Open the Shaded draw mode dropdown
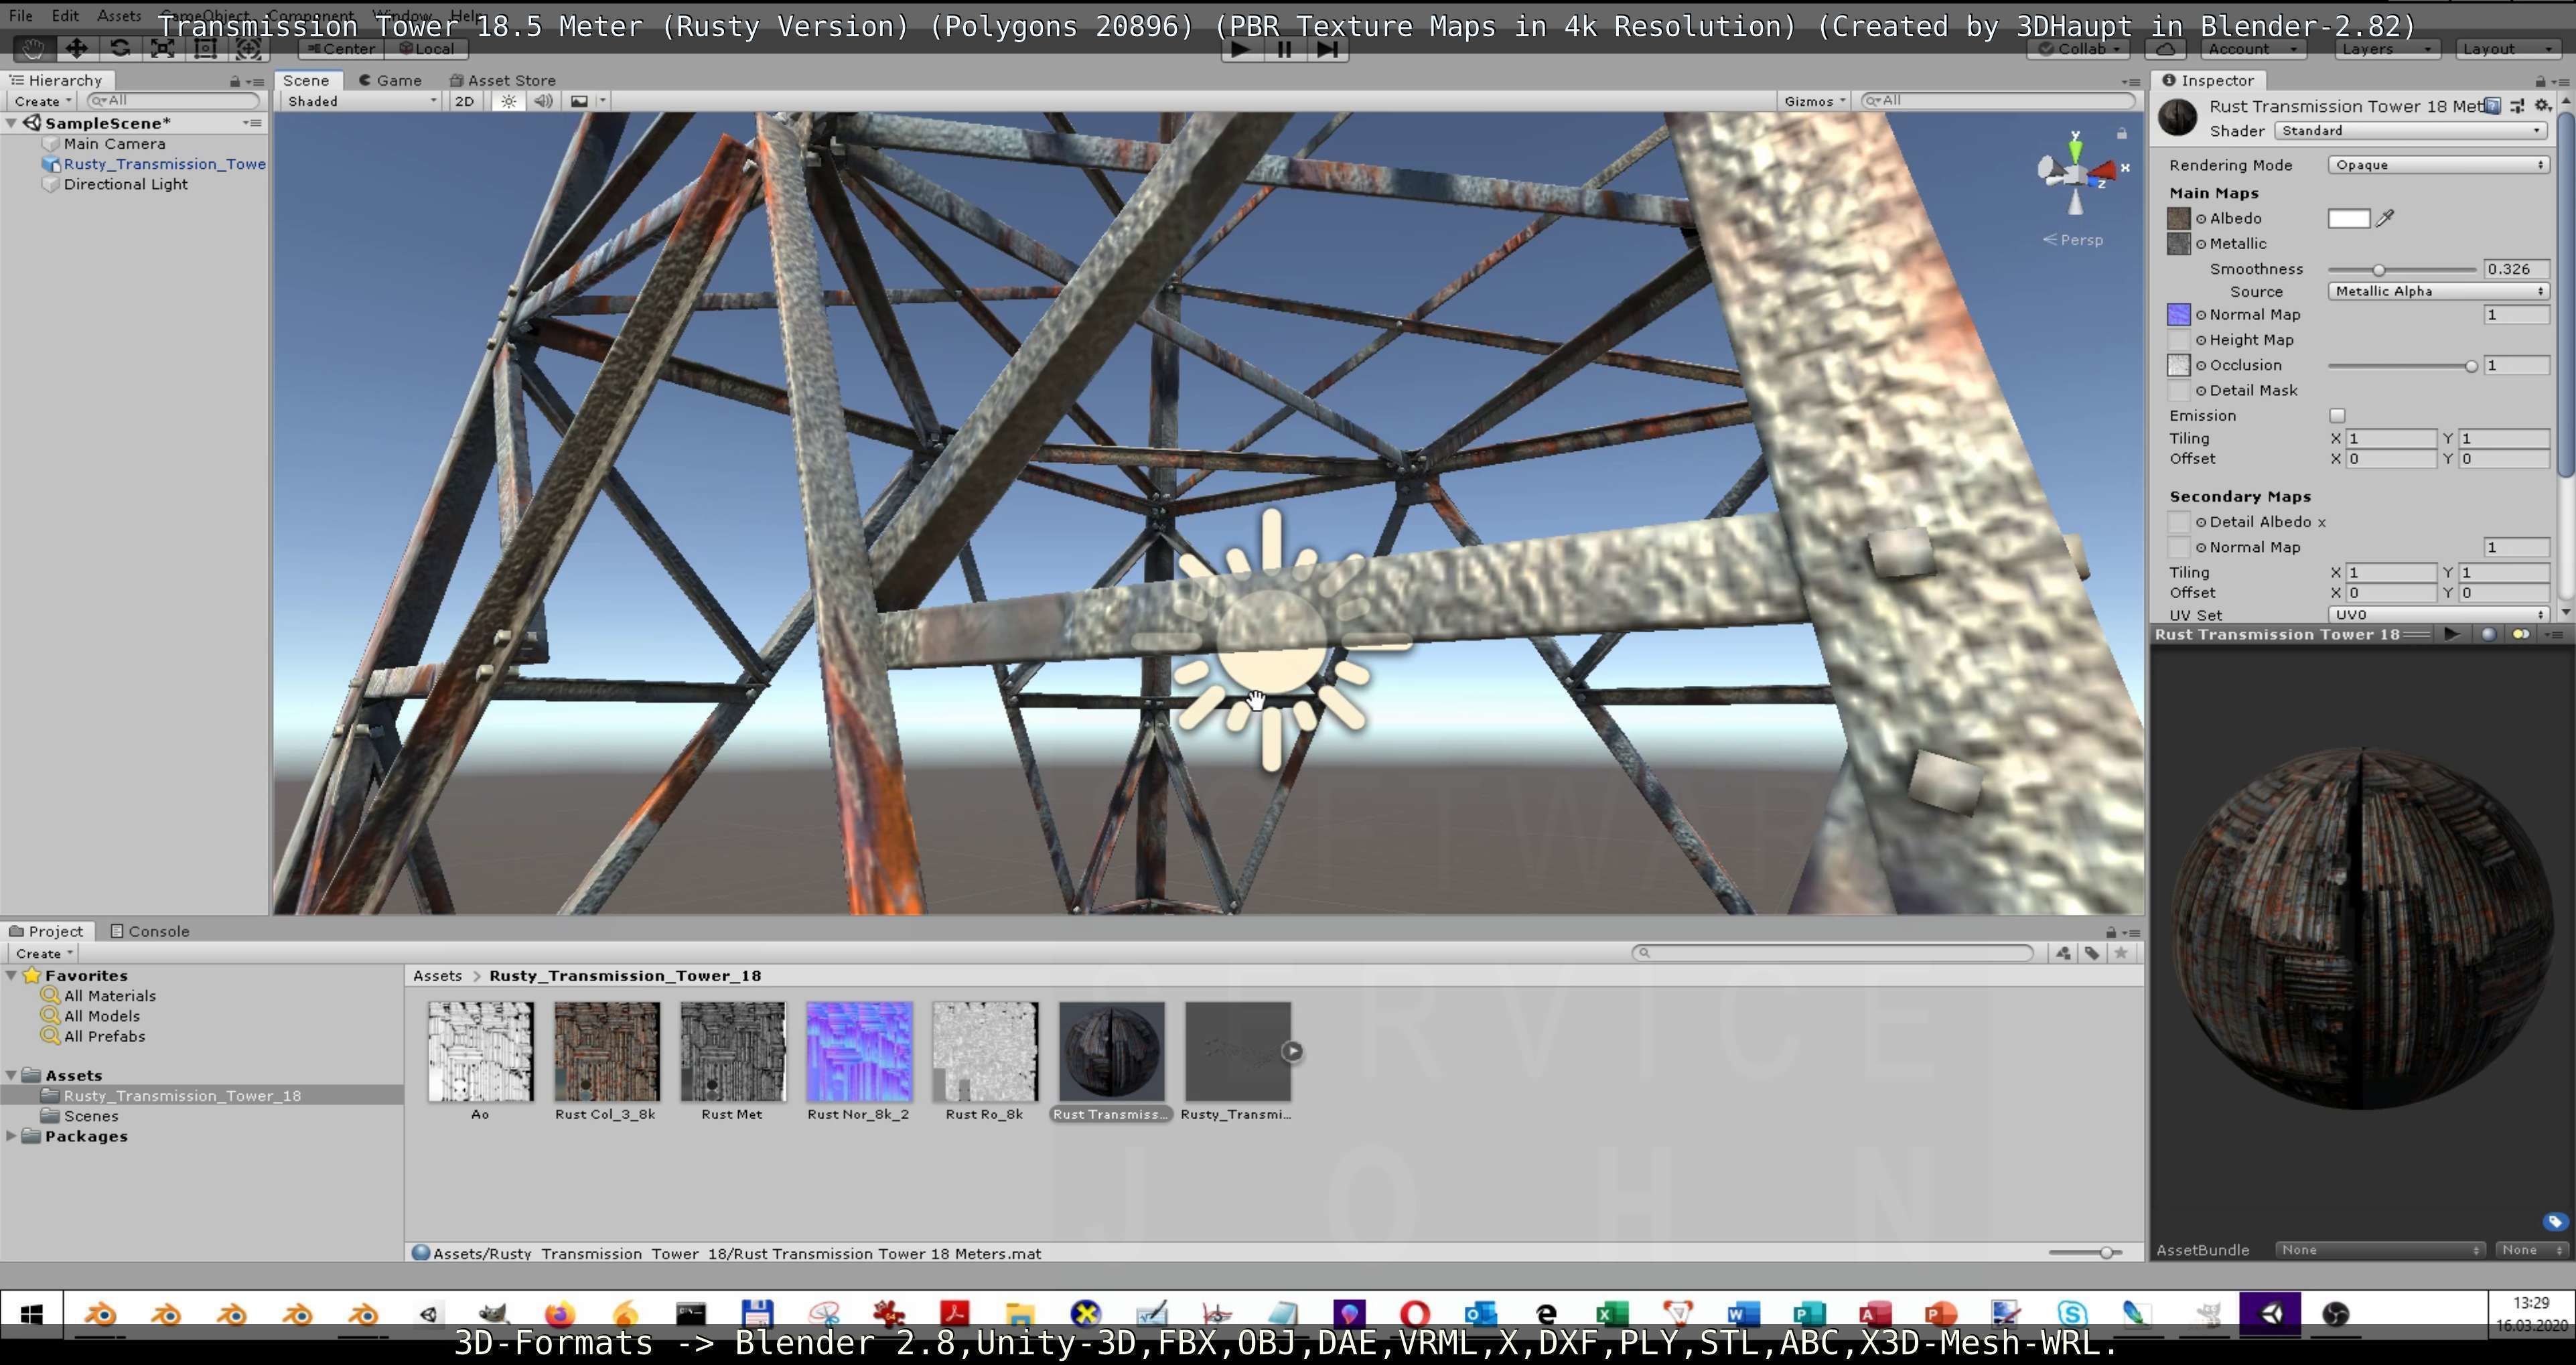Screen dimensions: 2576x1365 [x=361, y=101]
